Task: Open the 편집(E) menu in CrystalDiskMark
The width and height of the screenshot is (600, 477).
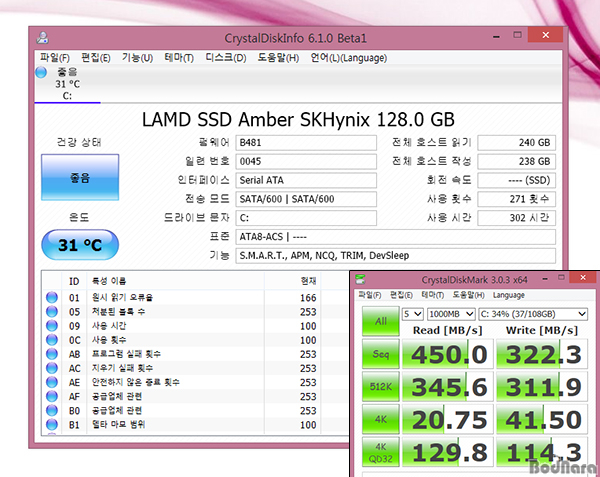Action: (401, 295)
